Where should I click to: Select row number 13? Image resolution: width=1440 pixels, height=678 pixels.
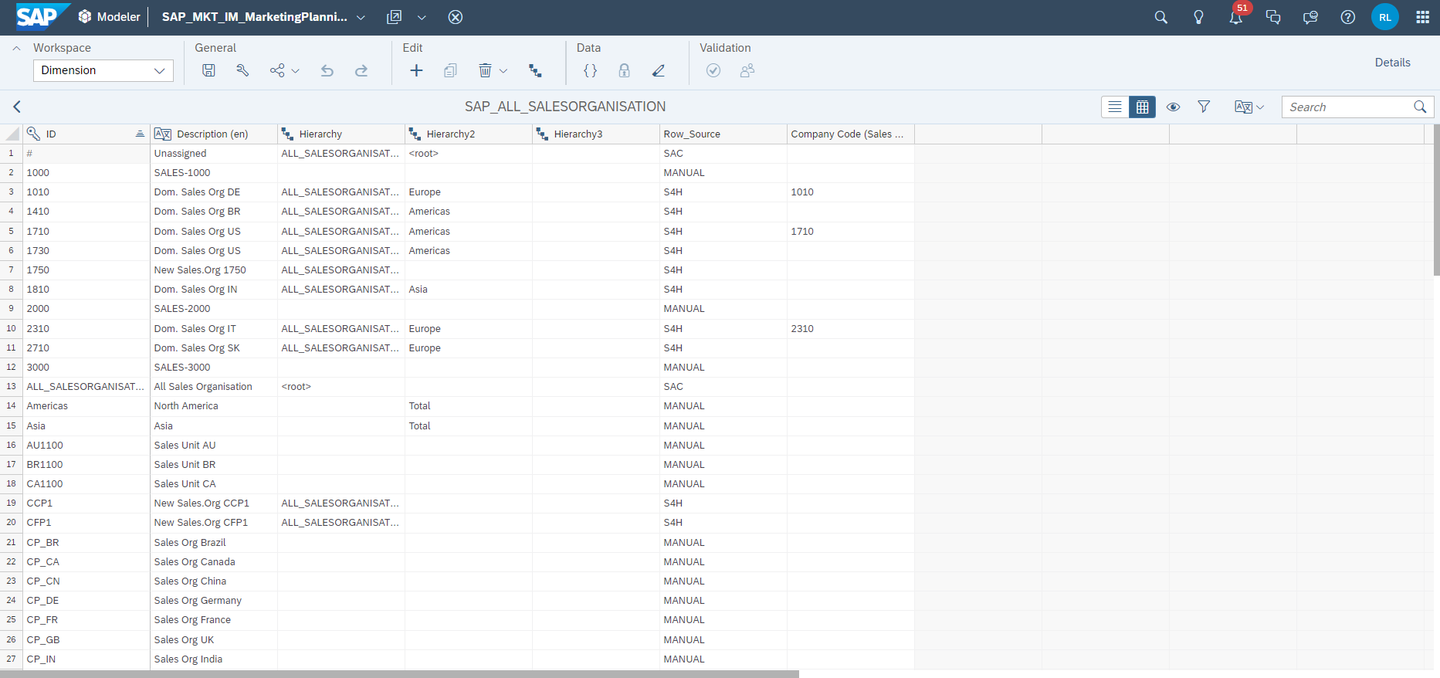tap(11, 386)
